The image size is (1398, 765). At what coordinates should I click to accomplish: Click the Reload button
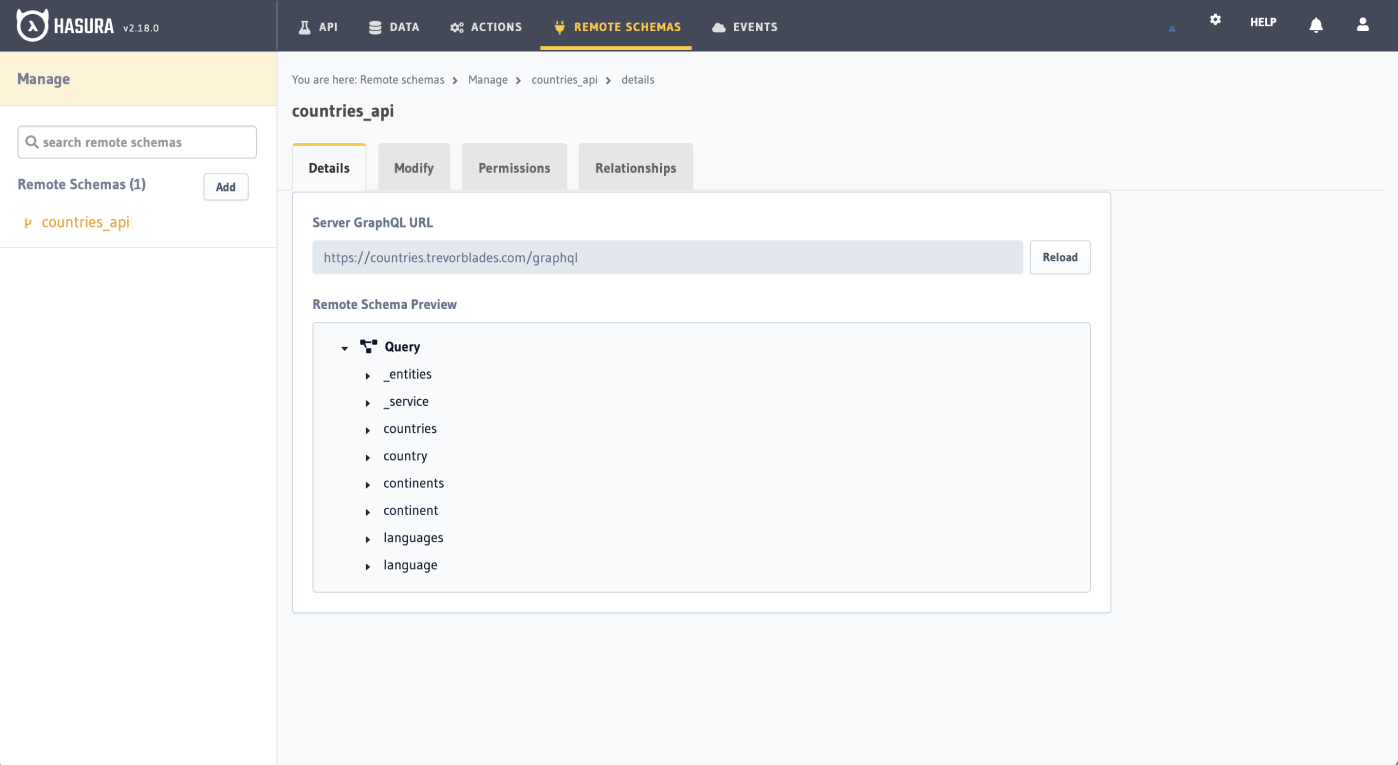1060,257
